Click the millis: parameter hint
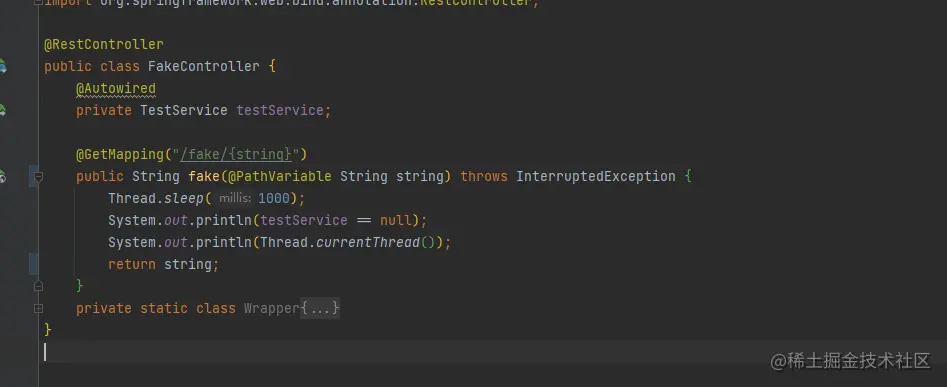The width and height of the screenshot is (947, 387). 235,199
